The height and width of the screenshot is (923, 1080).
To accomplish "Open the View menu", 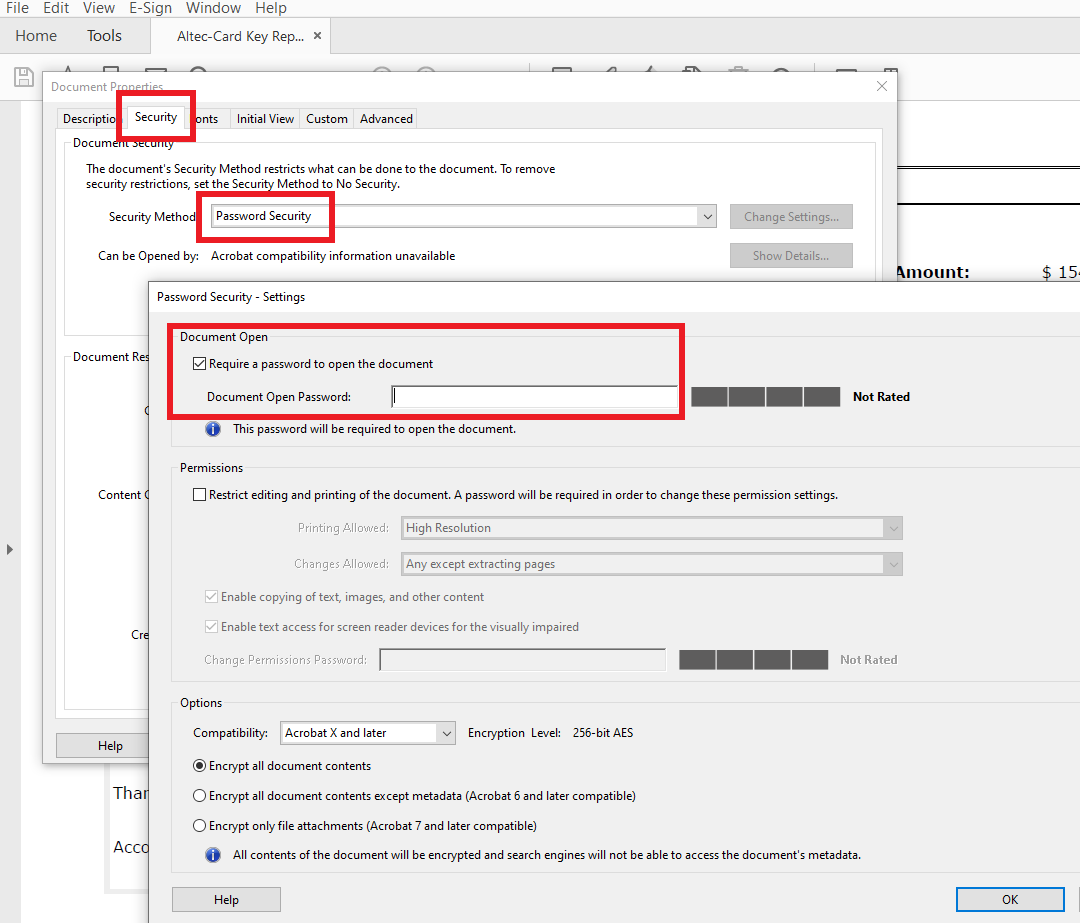I will [98, 8].
